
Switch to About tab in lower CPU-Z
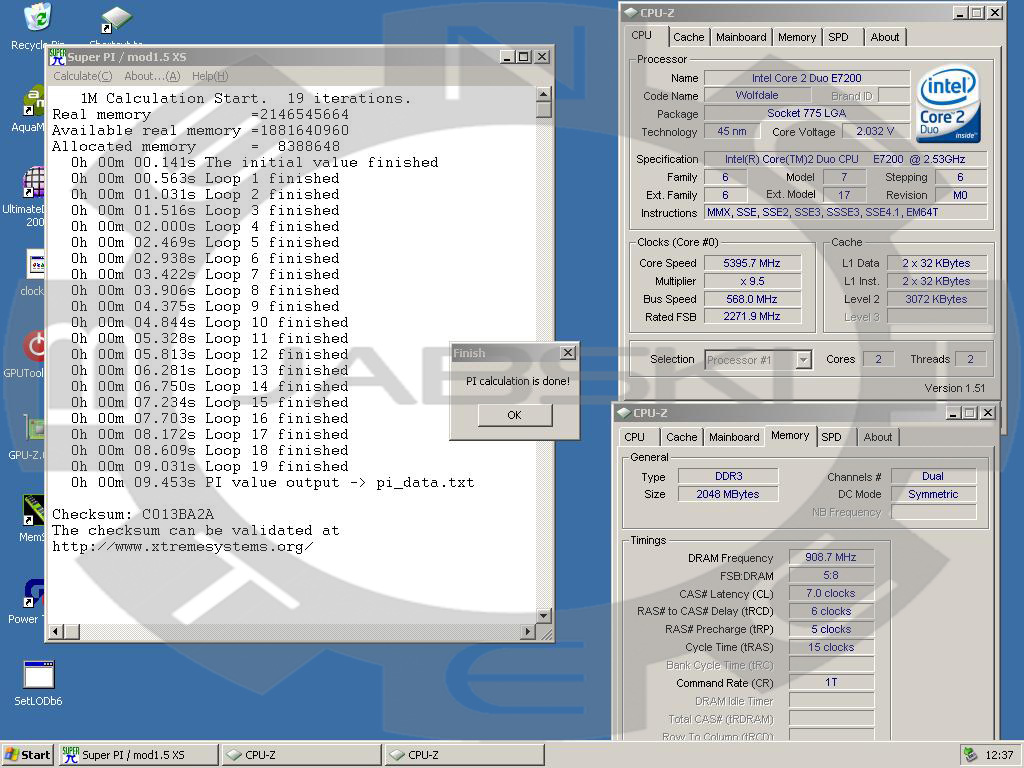pyautogui.click(x=878, y=437)
